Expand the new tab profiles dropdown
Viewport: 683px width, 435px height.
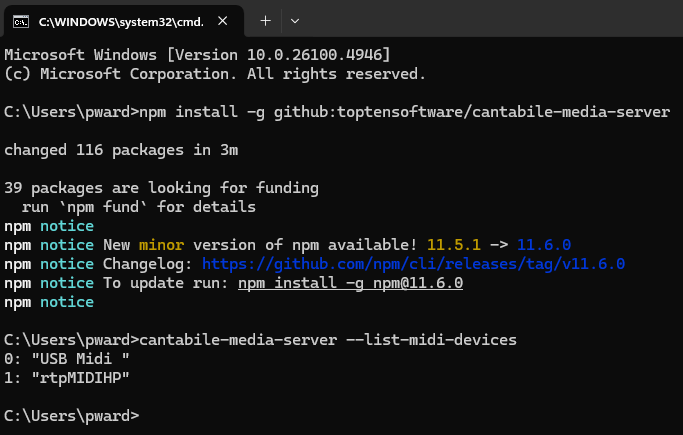[x=294, y=20]
